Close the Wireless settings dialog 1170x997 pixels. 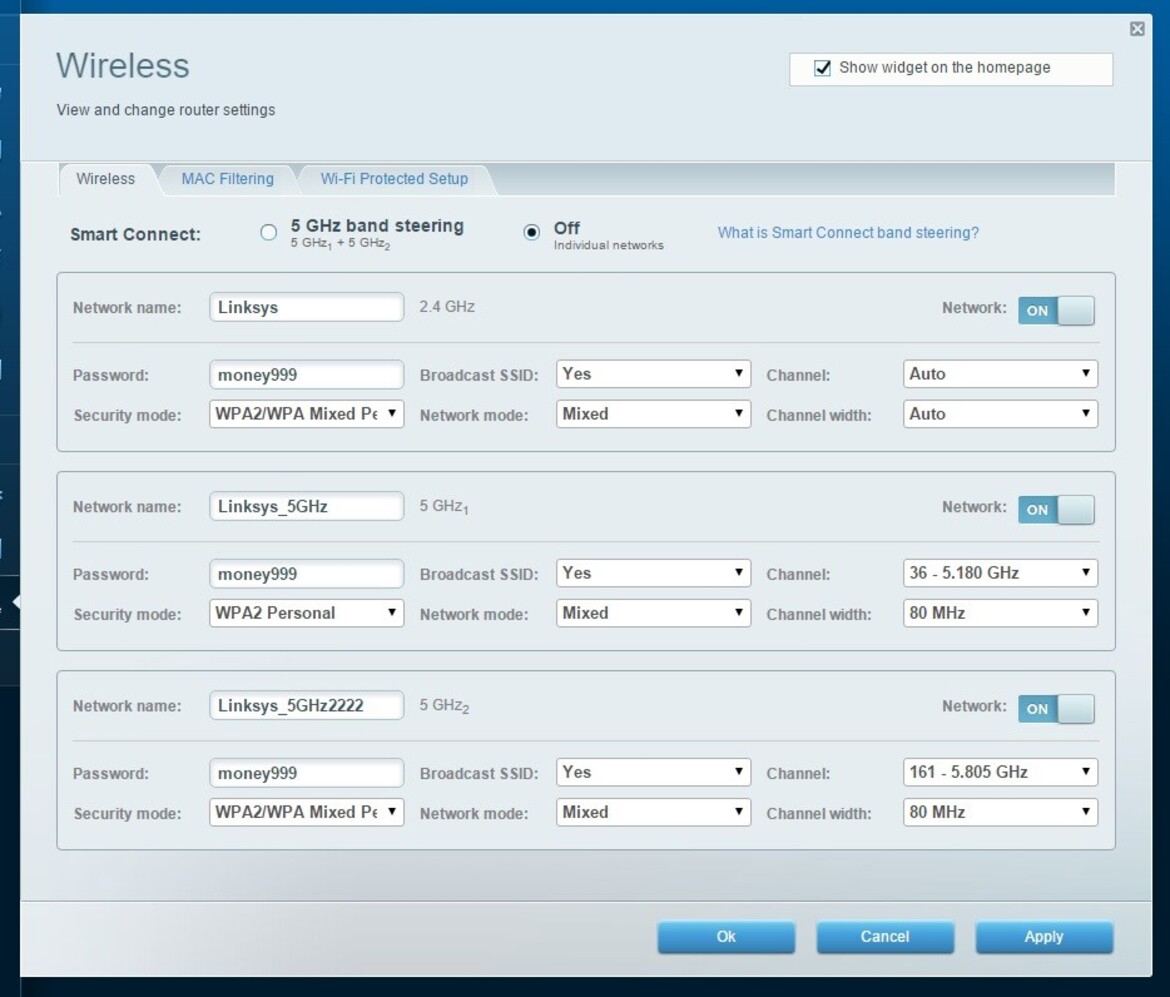coord(1136,29)
